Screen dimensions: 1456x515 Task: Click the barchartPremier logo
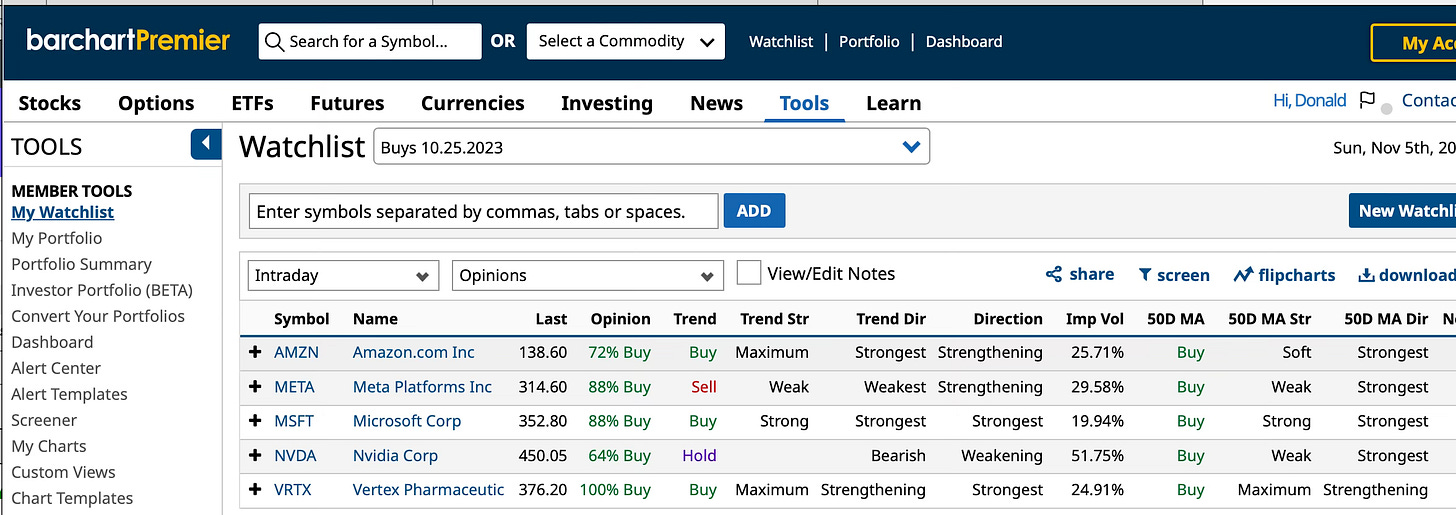(x=128, y=41)
